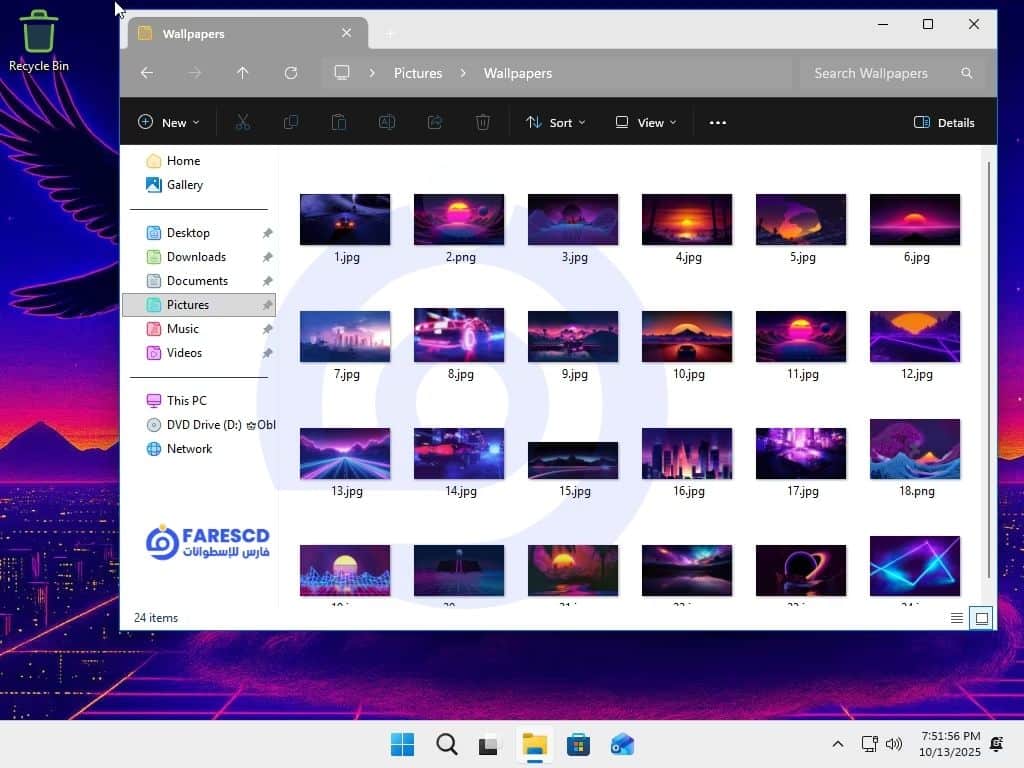The image size is (1024, 768).
Task: Switch to large thumbnails view layout
Action: [x=981, y=618]
